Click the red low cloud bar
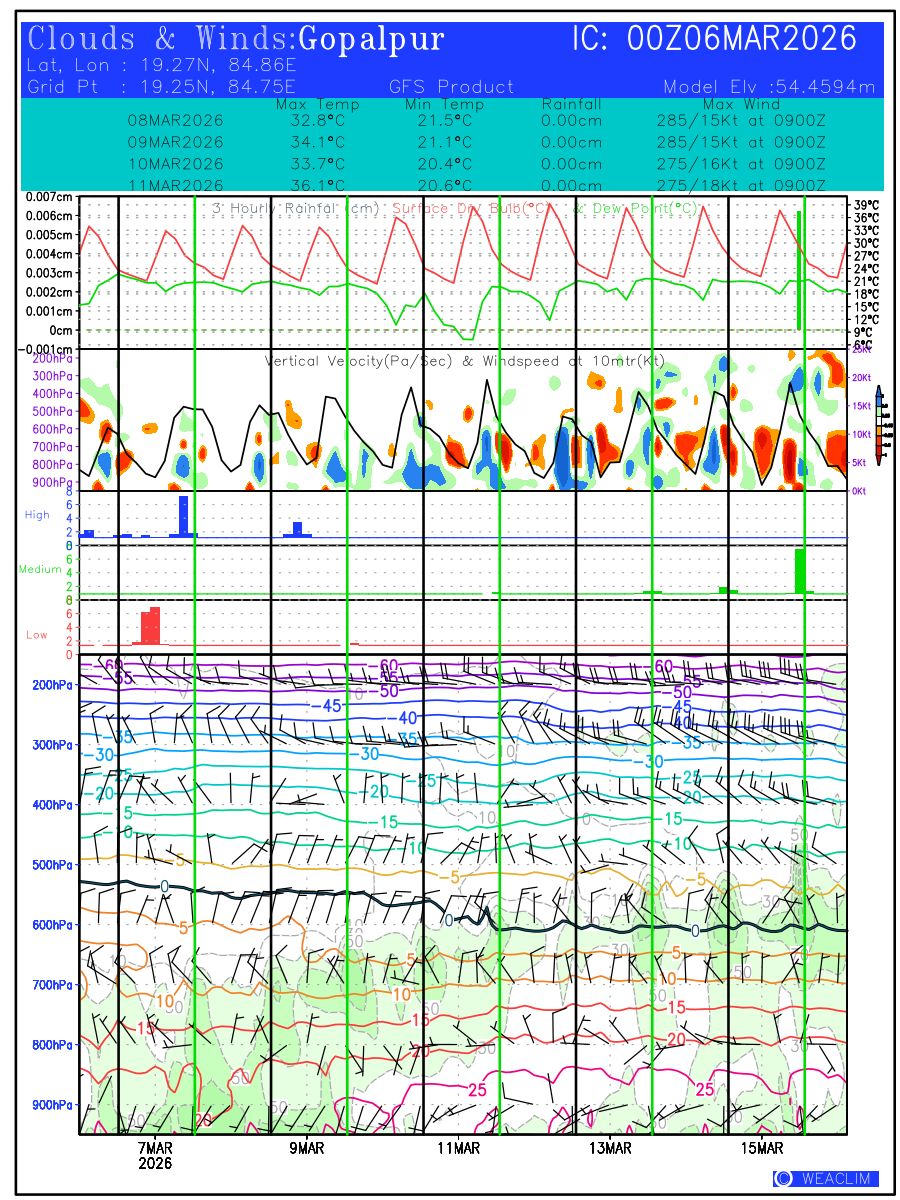Screen dimensions: 900x1200 coord(150,627)
